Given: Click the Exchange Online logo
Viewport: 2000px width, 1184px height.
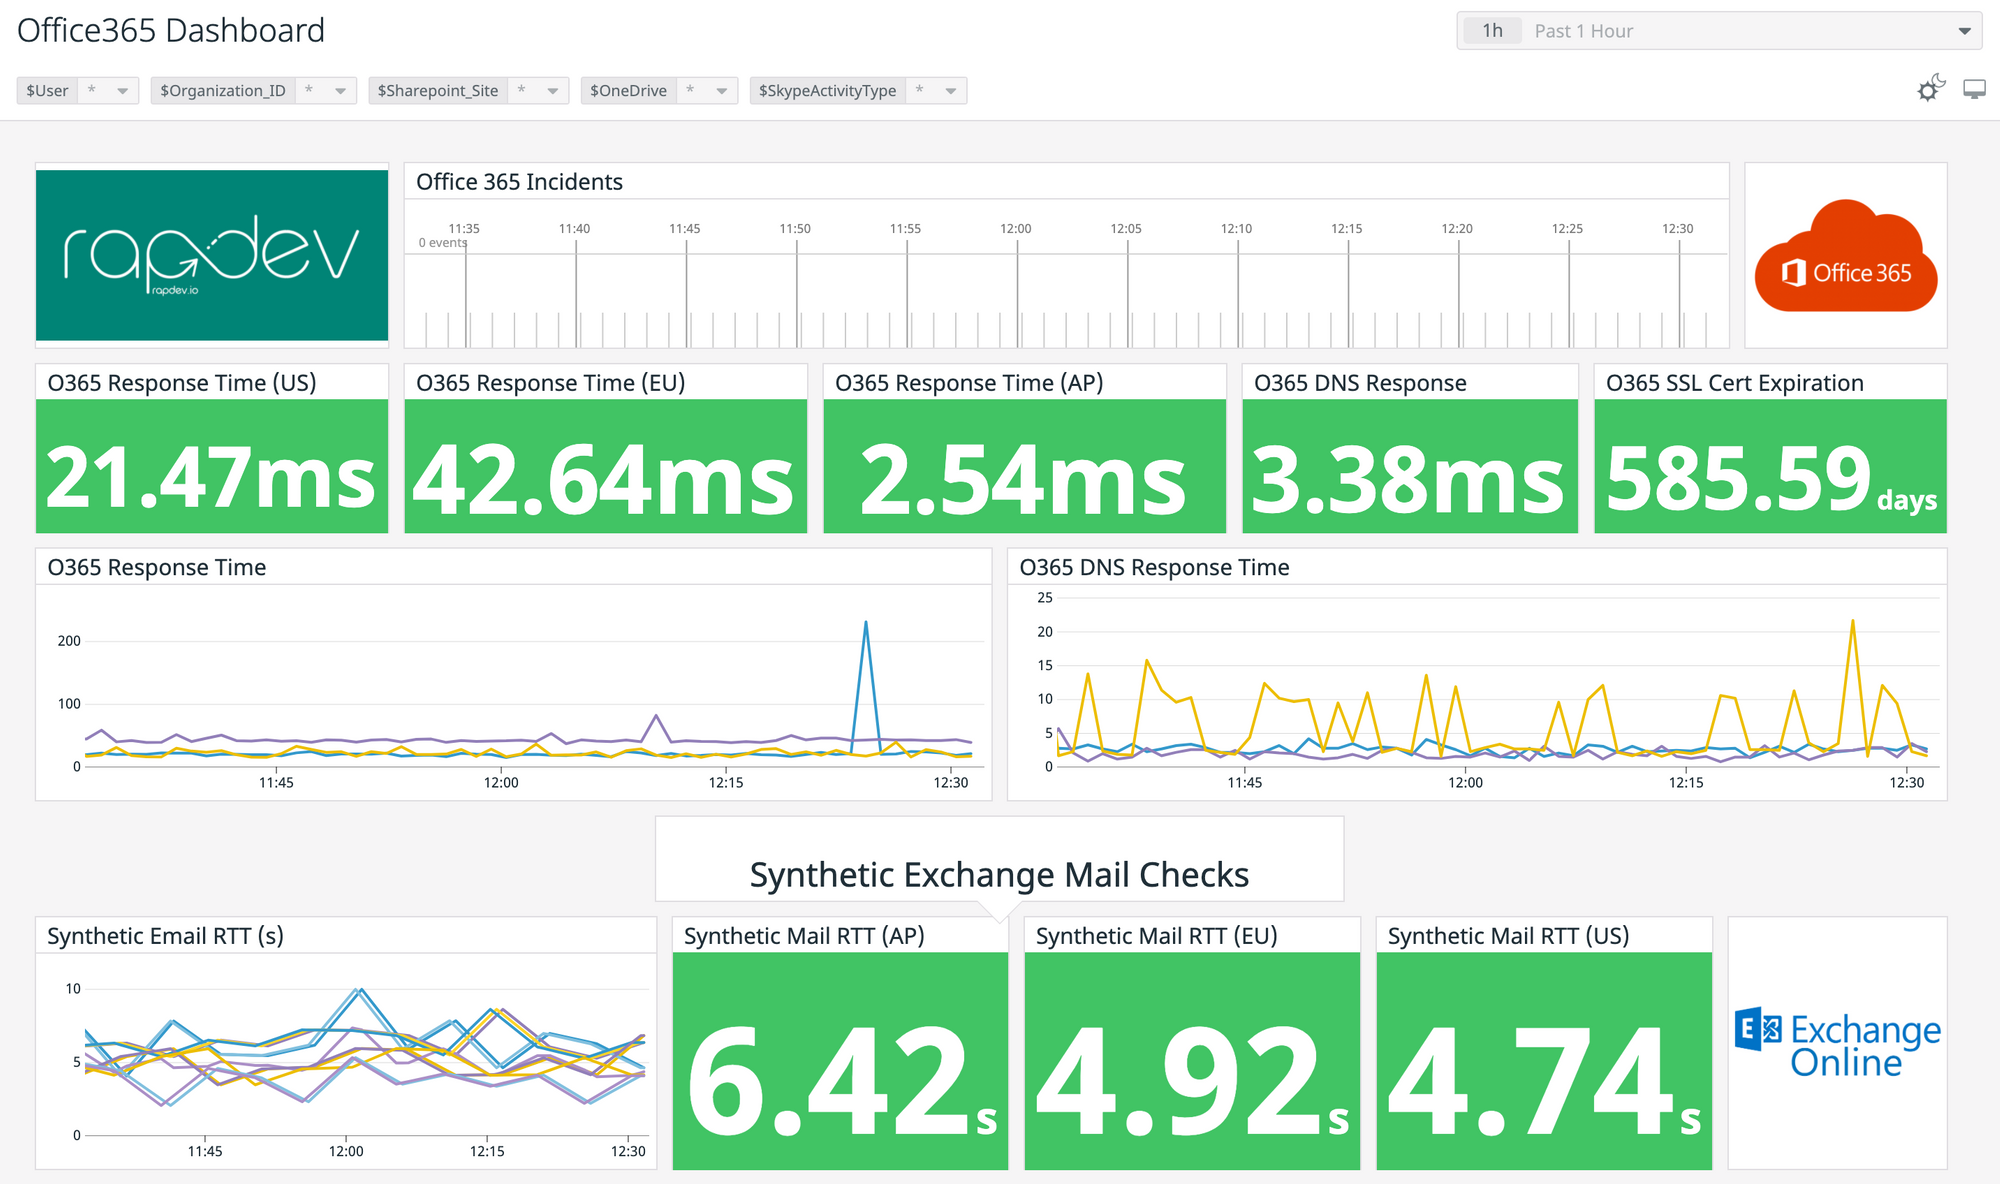Looking at the screenshot, I should click(x=1838, y=1044).
